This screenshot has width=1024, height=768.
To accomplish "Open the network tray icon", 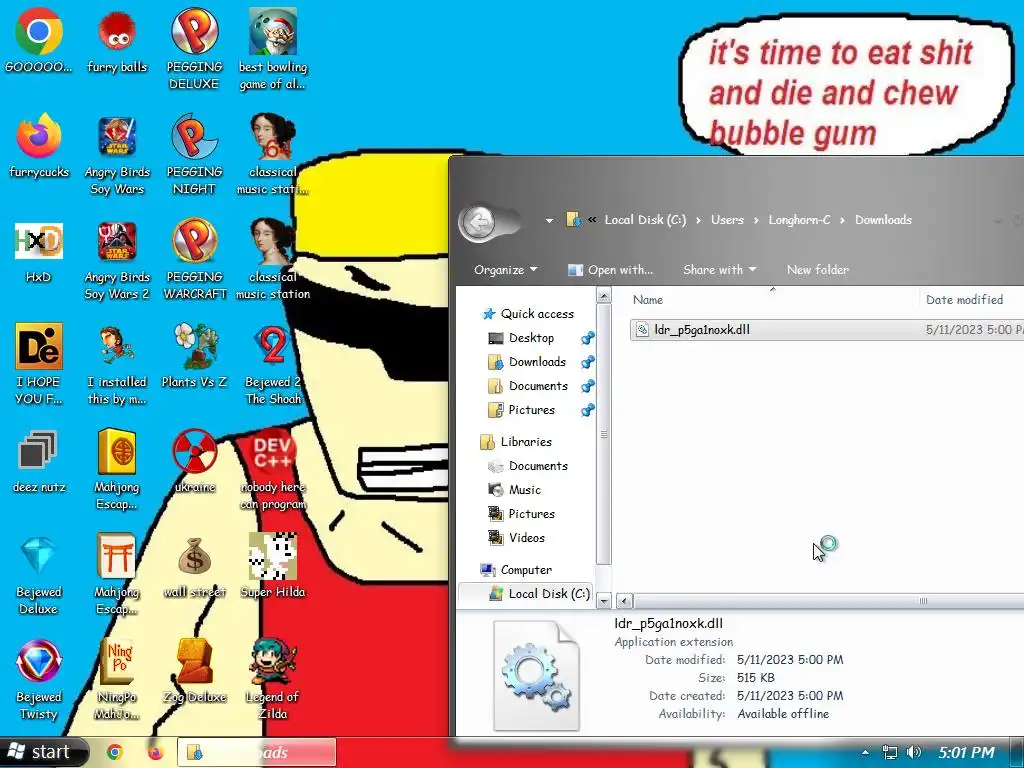I will click(x=889, y=752).
